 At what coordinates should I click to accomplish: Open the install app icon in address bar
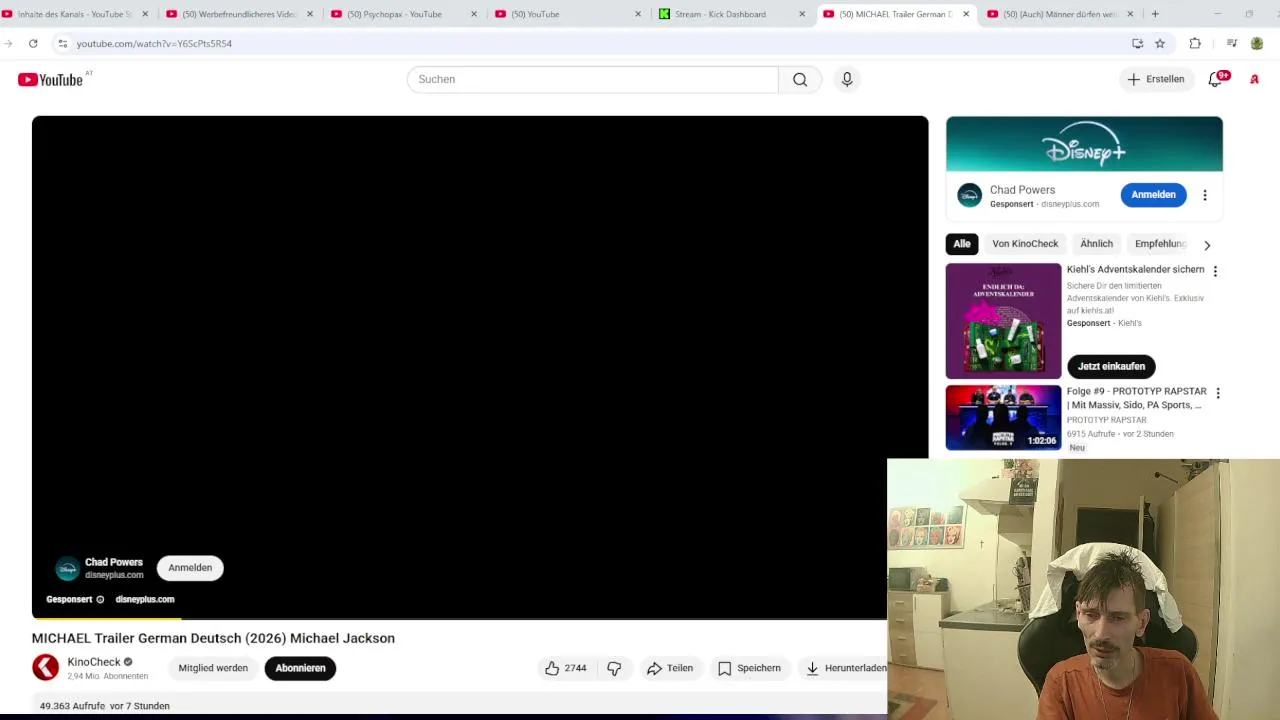1137,43
